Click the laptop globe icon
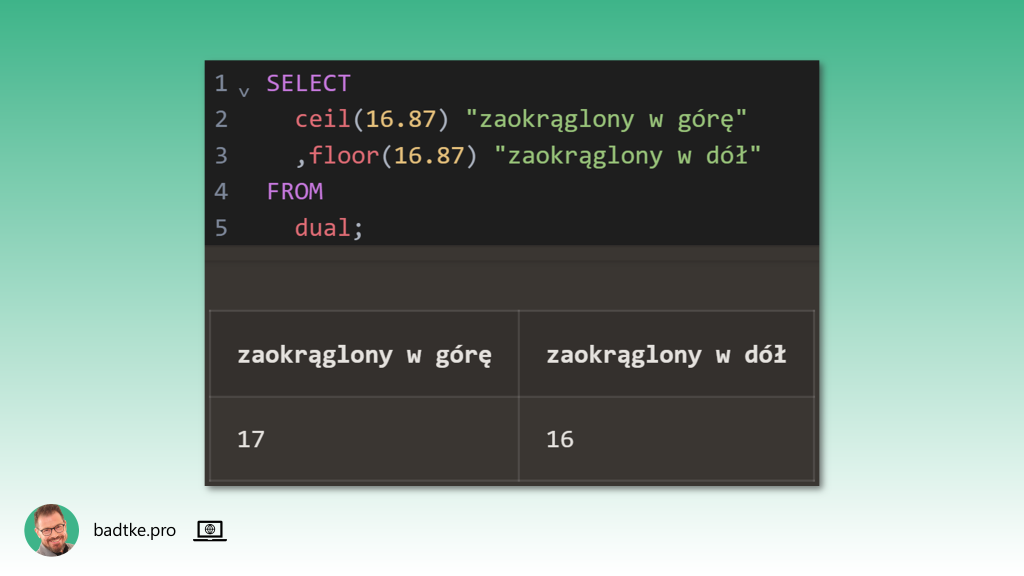Screen dimensions: 1024x576 pos(209,530)
